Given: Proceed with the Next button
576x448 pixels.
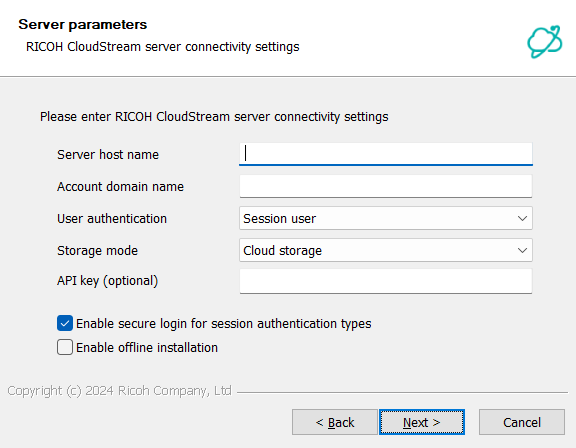Looking at the screenshot, I should (422, 422).
